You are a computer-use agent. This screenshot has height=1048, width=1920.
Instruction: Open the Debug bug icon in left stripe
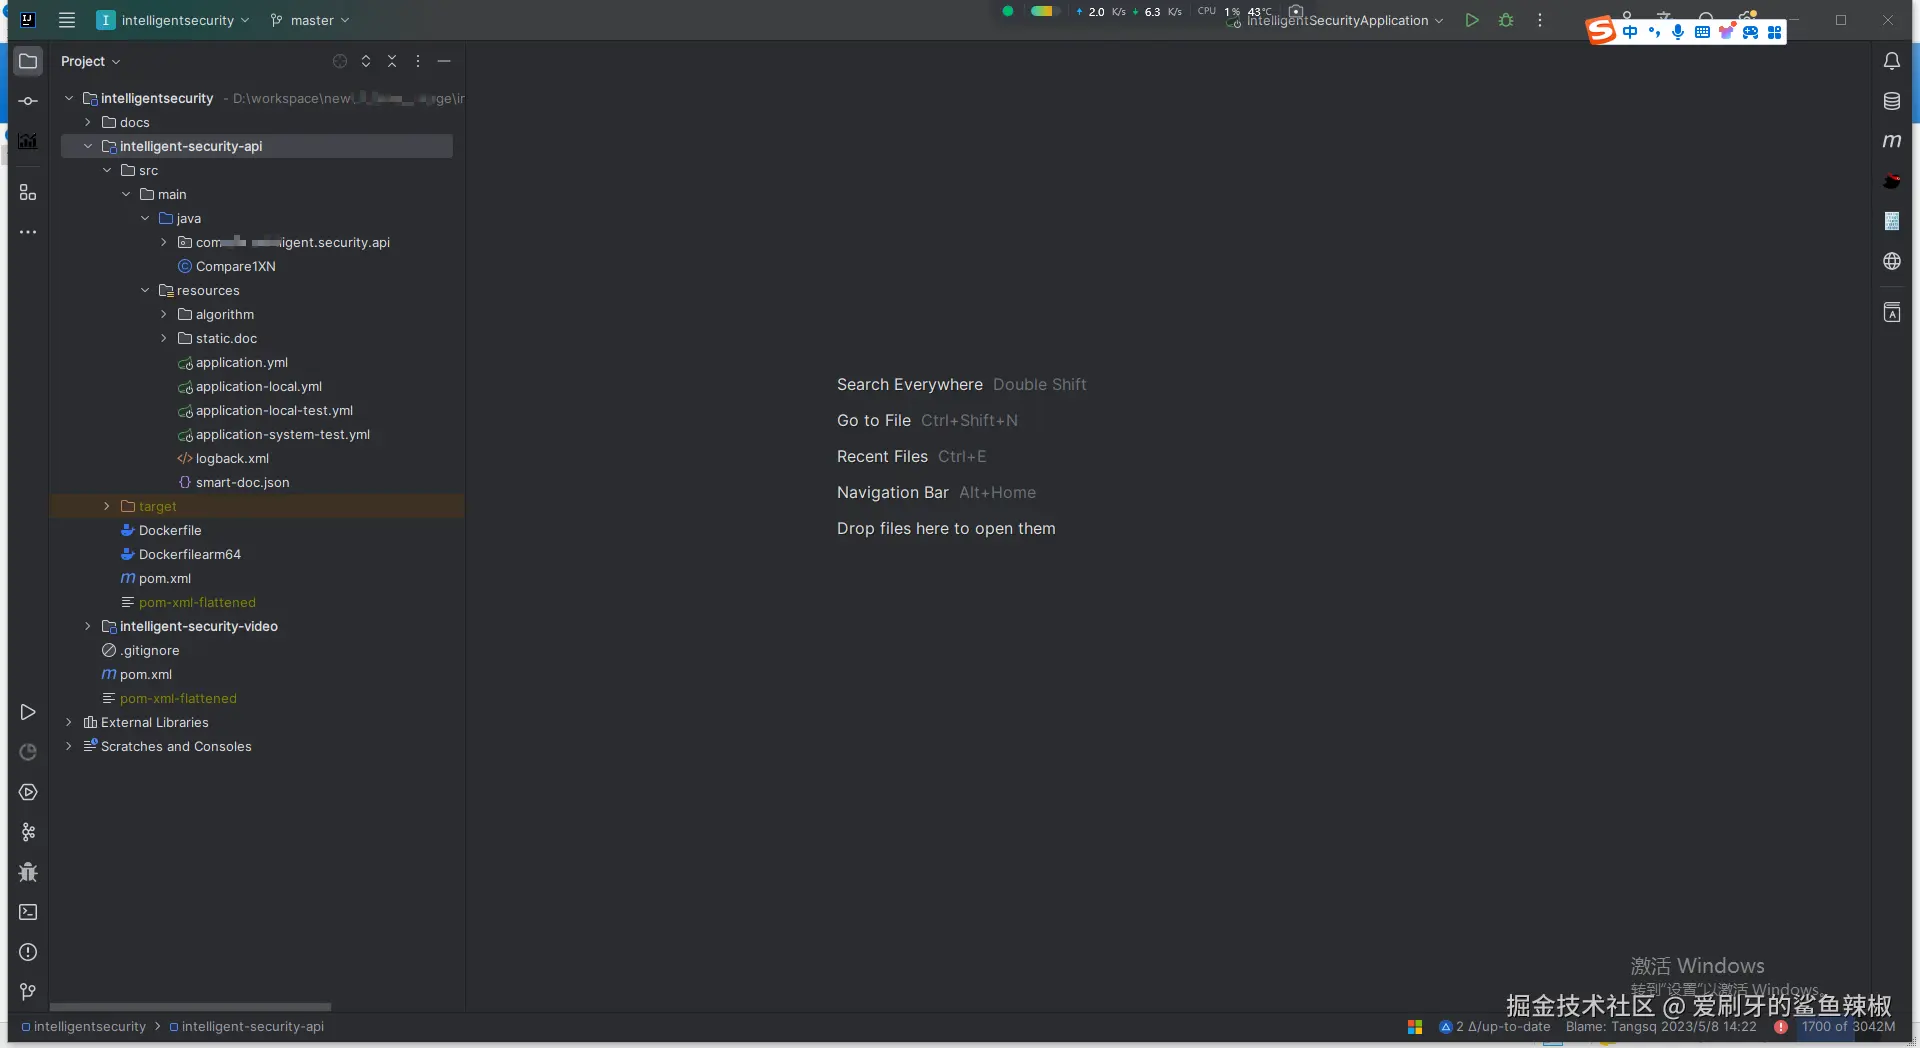pos(28,872)
